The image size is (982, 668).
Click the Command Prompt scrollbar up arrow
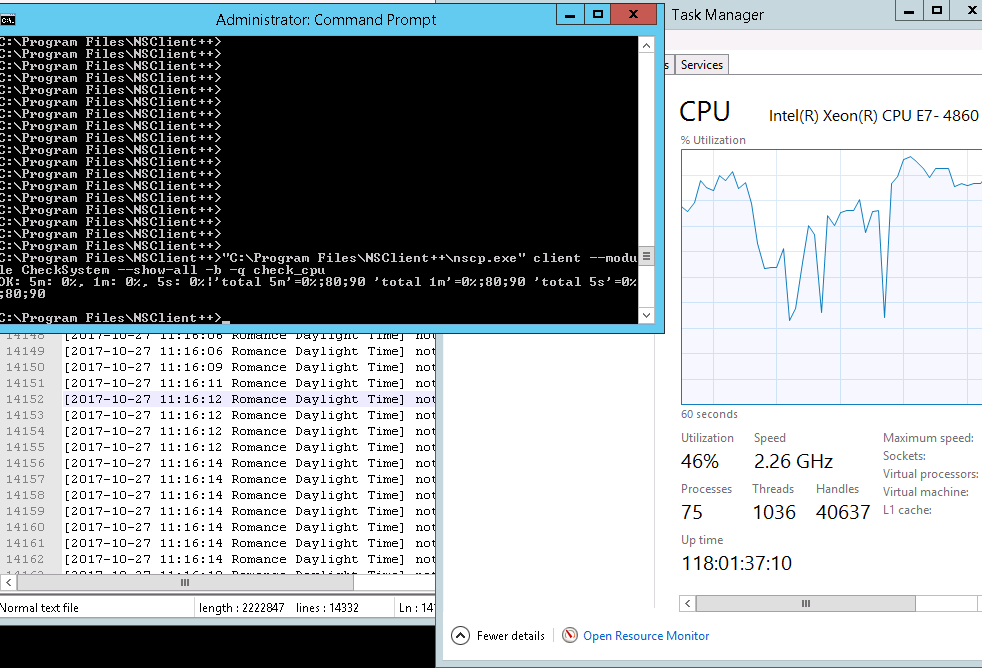[x=646, y=44]
